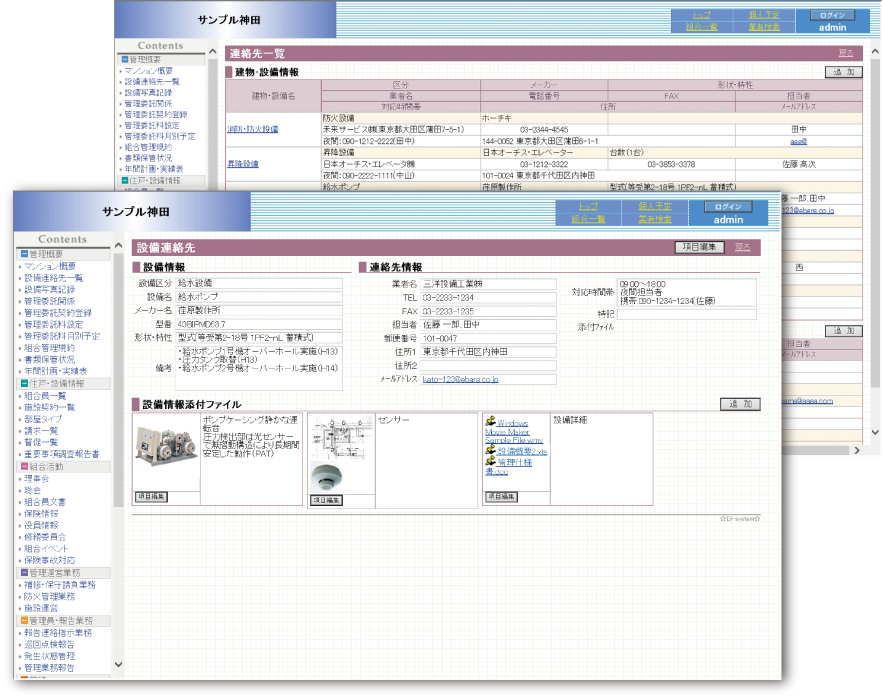Open kato-123@ebara.co.jp email link

pos(460,379)
